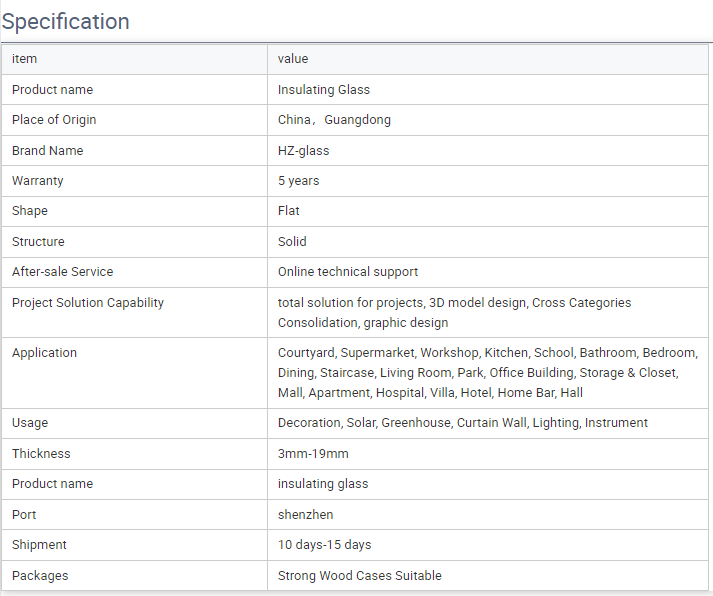Viewport: 713px width, 596px height.
Task: Click the Specification heading
Action: pos(65,21)
